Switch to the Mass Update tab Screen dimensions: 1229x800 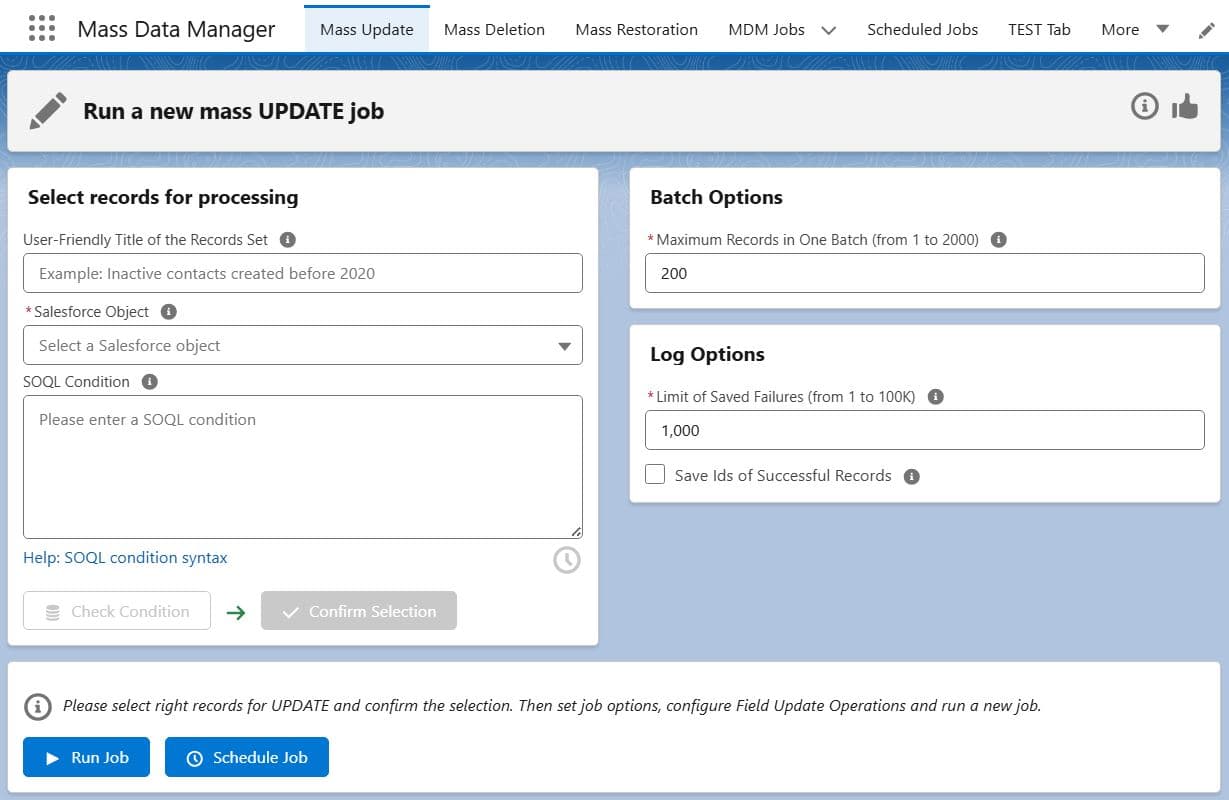coord(367,29)
